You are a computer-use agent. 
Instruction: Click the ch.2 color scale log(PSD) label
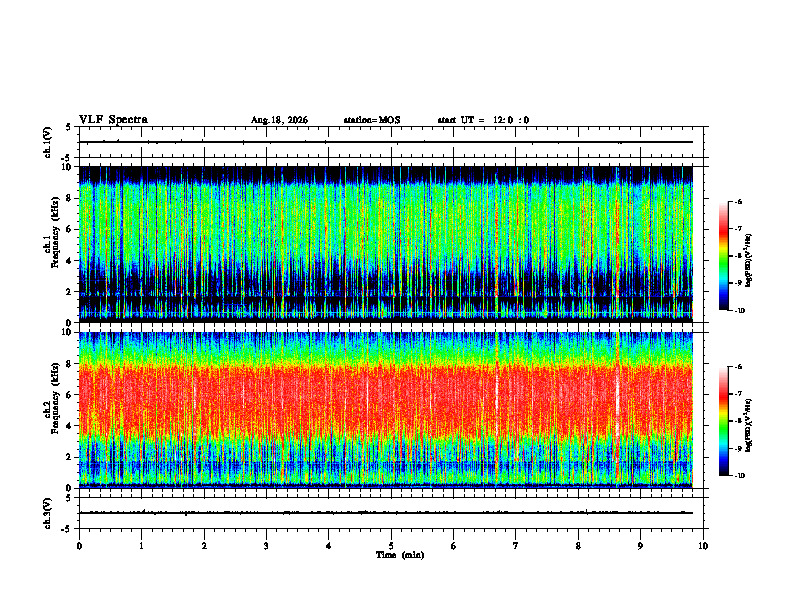click(750, 425)
